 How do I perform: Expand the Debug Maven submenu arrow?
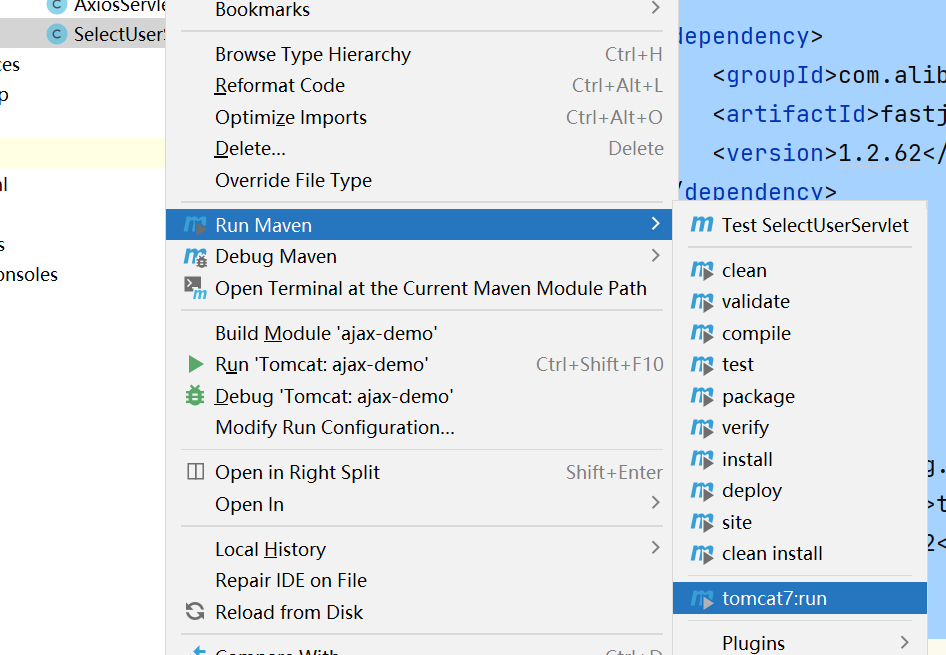(x=655, y=256)
